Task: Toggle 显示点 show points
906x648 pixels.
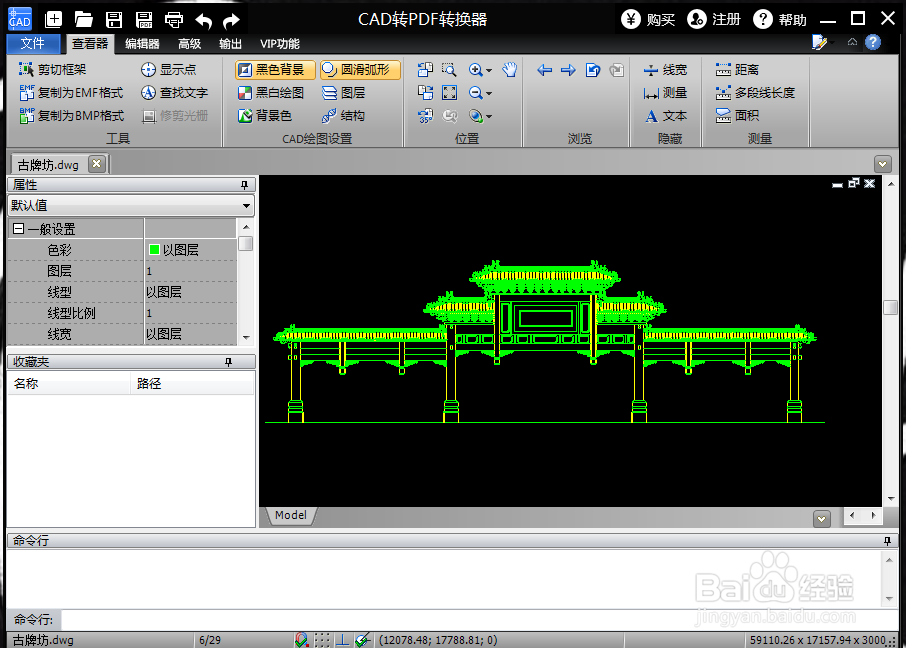Action: point(169,69)
